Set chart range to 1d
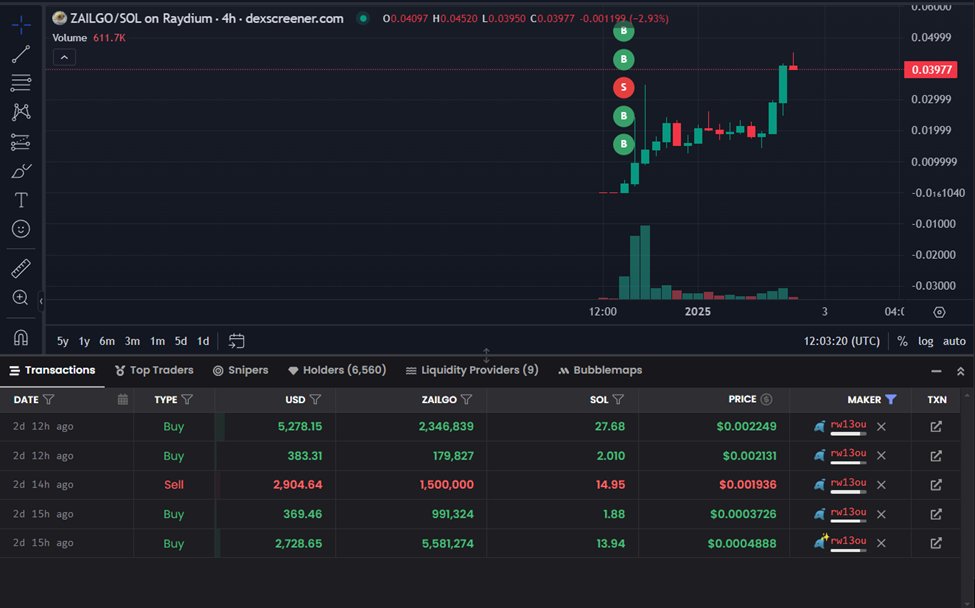Viewport: 975px width, 608px height. point(203,341)
